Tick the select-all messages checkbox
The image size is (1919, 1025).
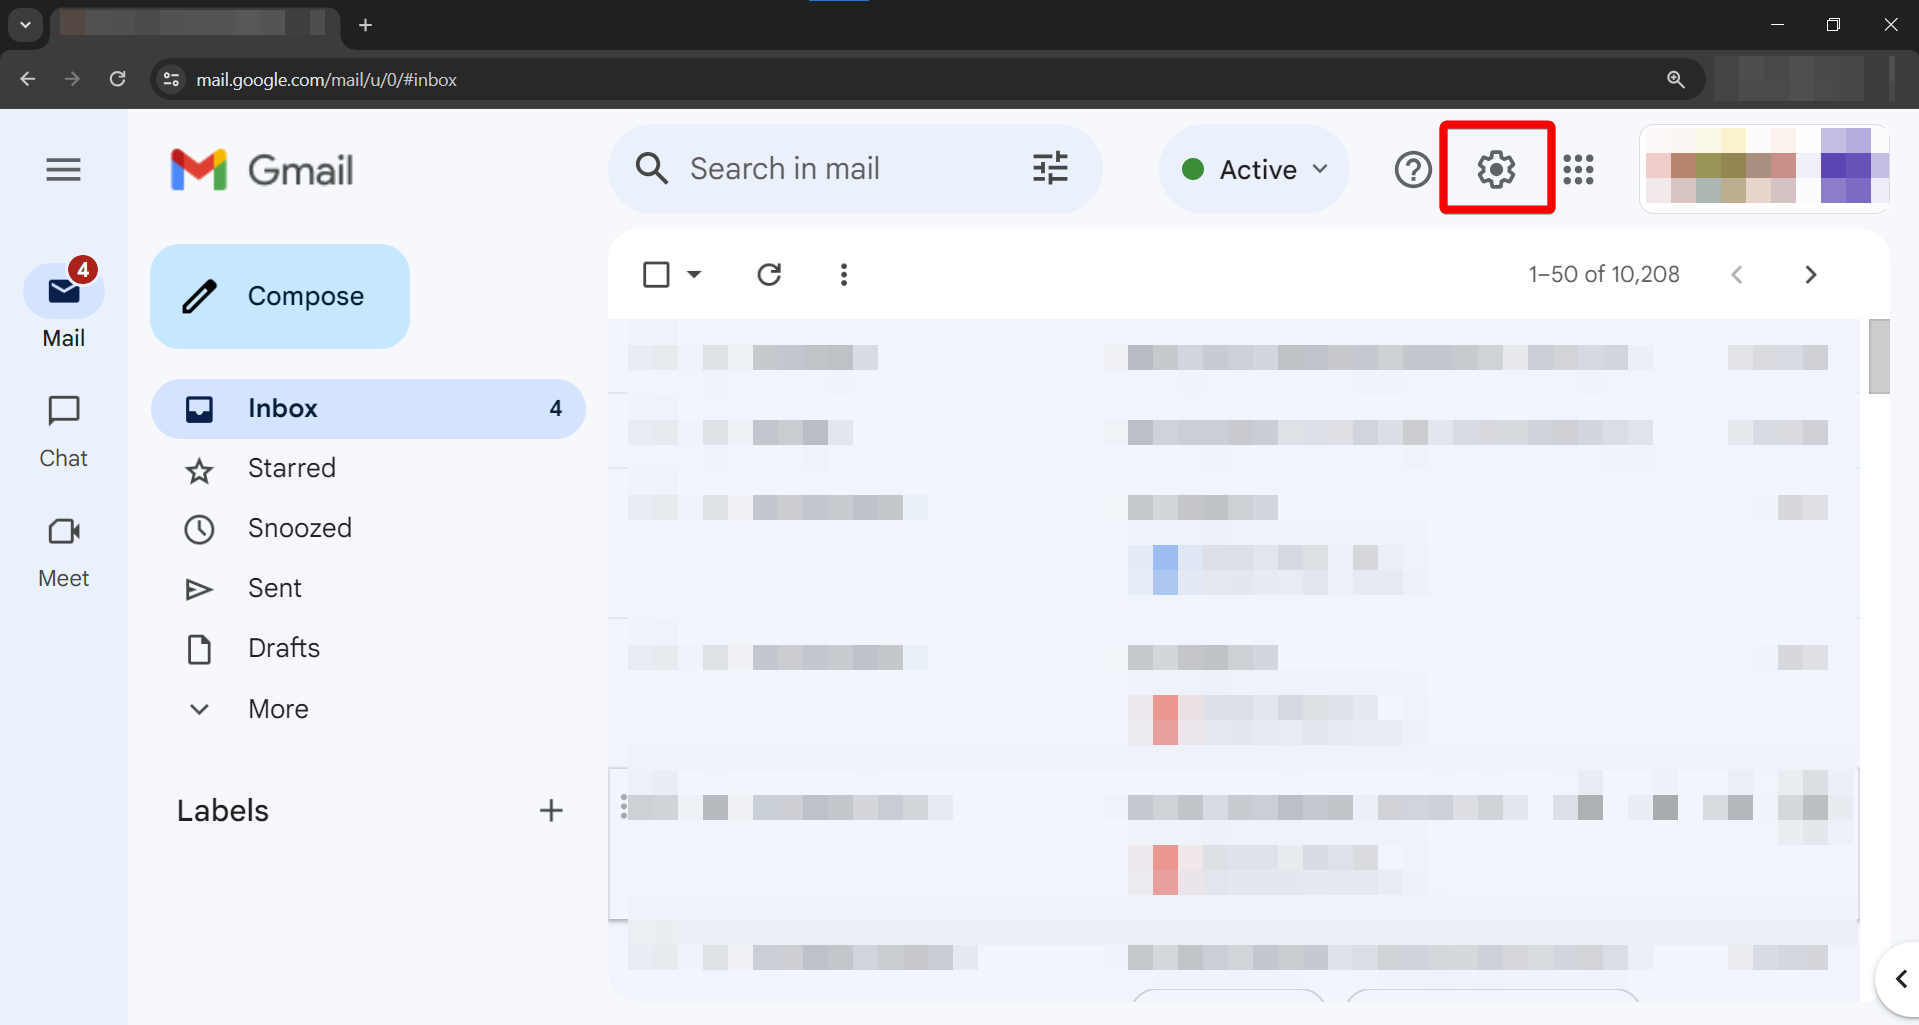[656, 274]
